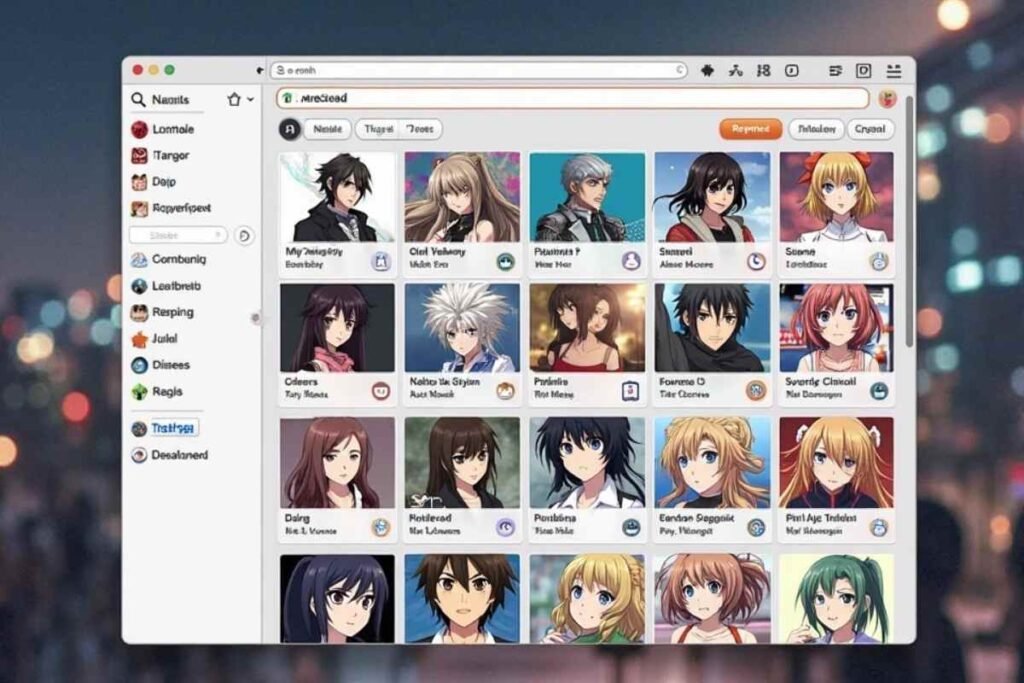1024x683 pixels.
Task: Open the green-haired ponytail girl thumbnail
Action: click(x=836, y=599)
